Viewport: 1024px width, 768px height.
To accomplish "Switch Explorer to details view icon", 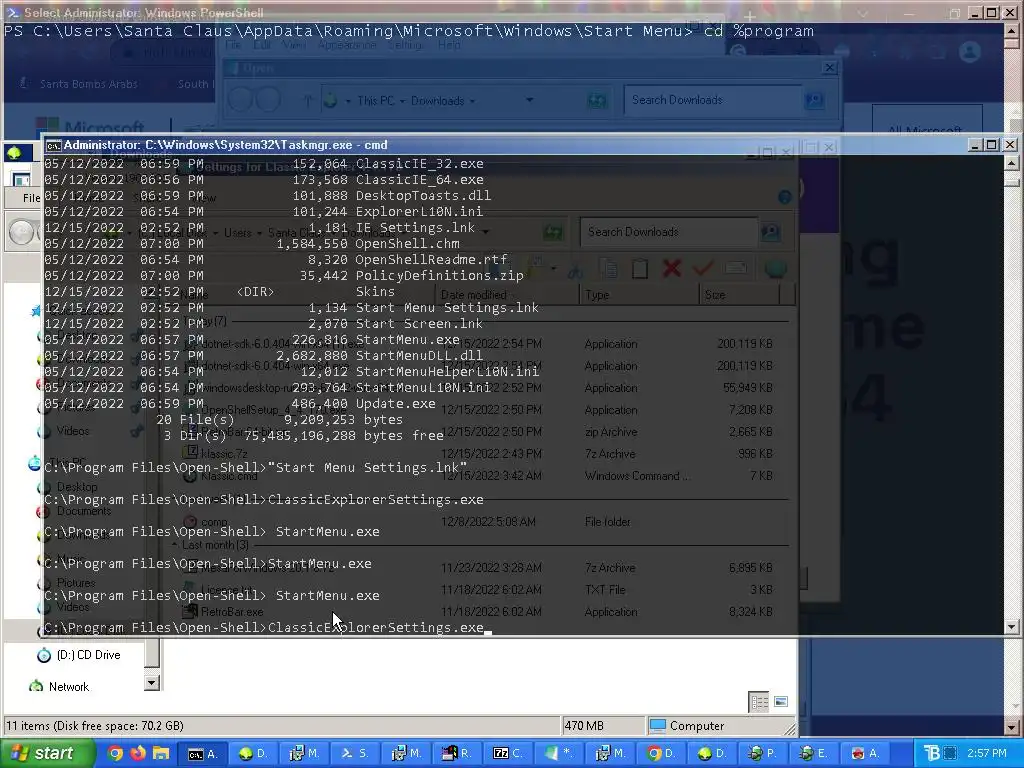I will pyautogui.click(x=760, y=702).
